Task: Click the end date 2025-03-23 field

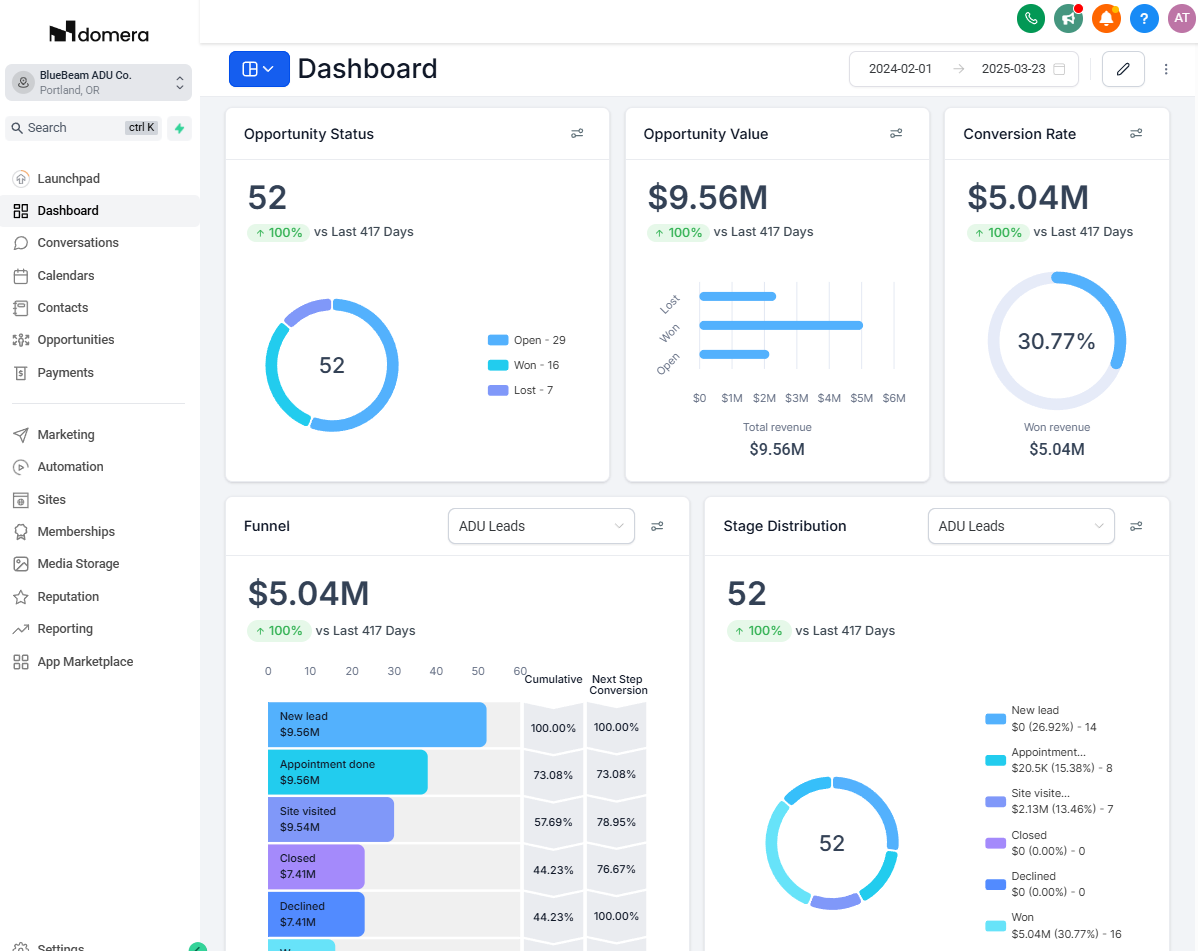Action: 1013,69
